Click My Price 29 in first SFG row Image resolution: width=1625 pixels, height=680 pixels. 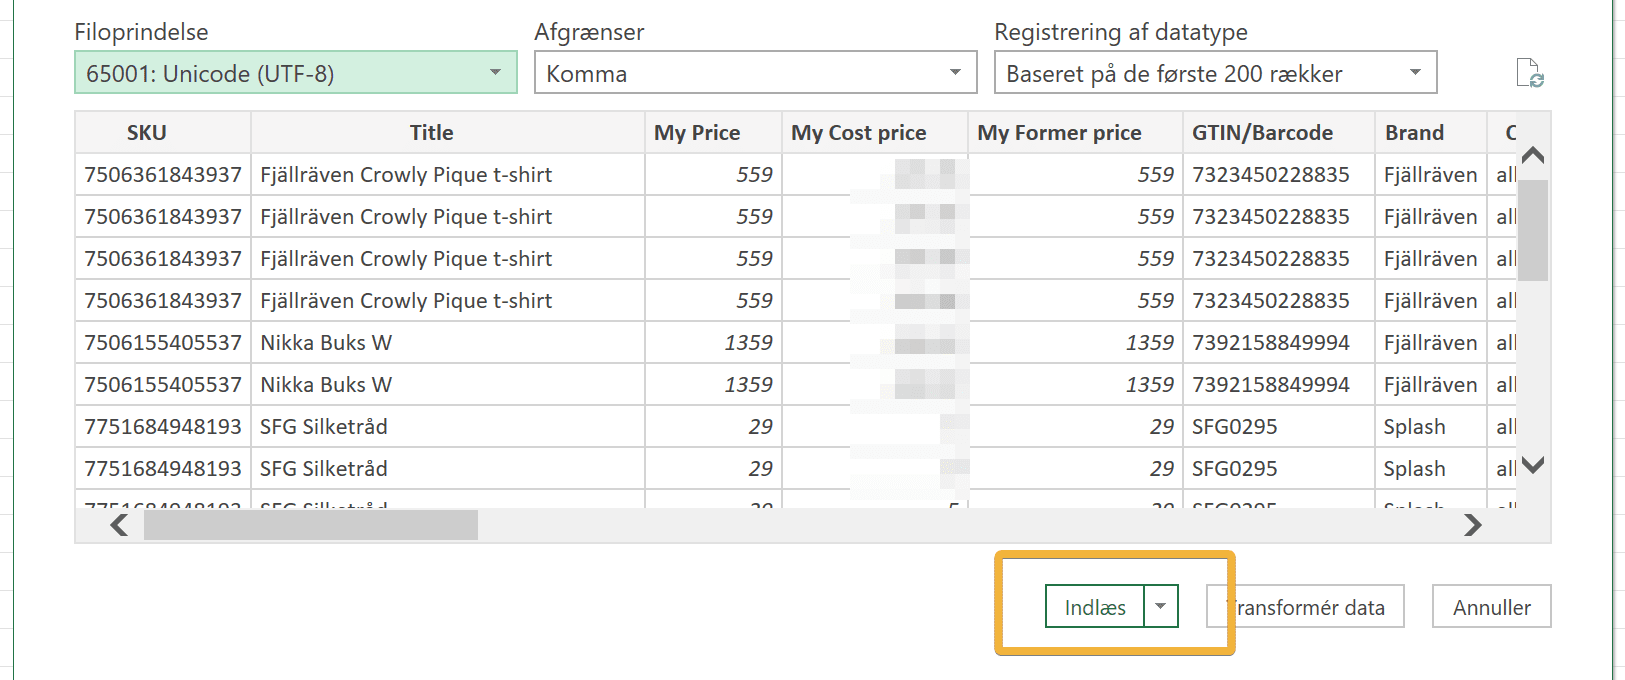click(x=713, y=427)
